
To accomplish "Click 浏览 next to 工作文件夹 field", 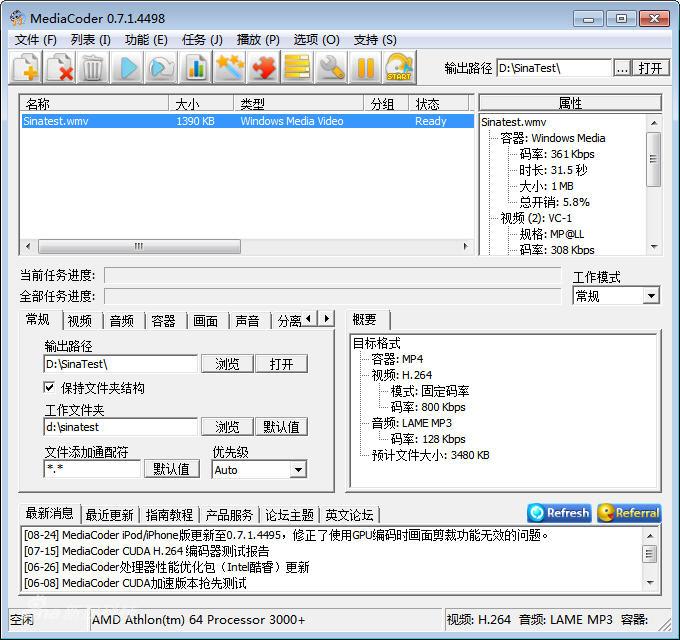I will [x=227, y=427].
